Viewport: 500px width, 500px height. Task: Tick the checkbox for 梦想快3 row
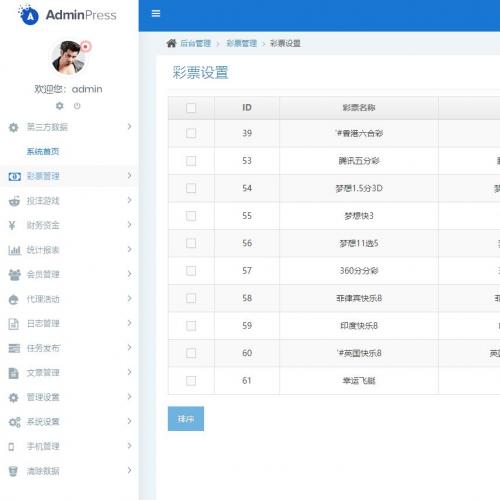(x=191, y=216)
